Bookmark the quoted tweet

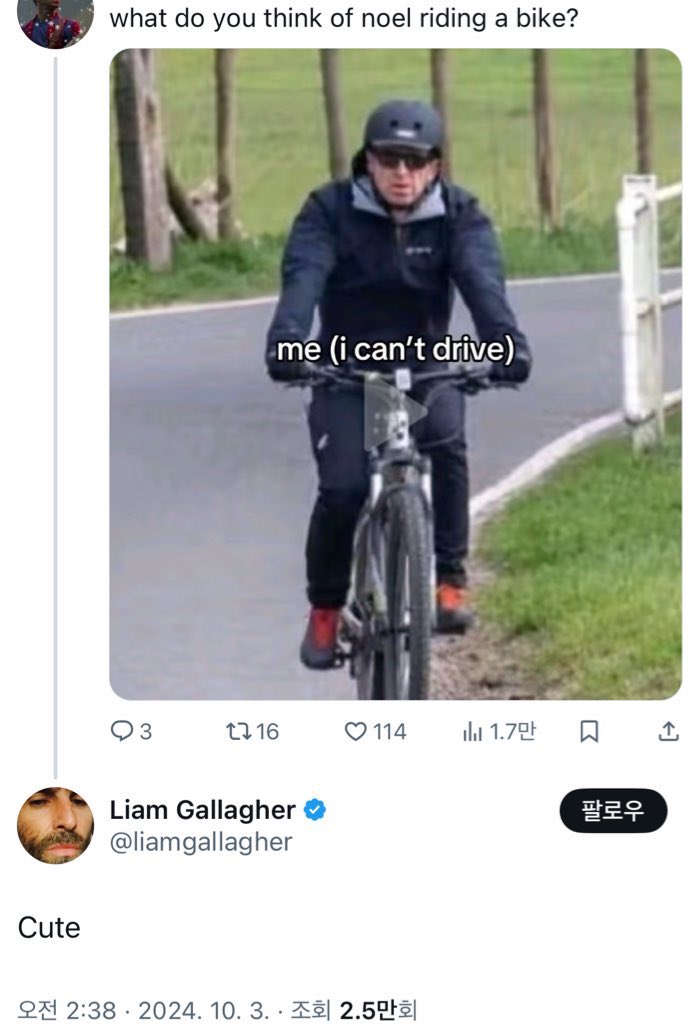pyautogui.click(x=589, y=731)
